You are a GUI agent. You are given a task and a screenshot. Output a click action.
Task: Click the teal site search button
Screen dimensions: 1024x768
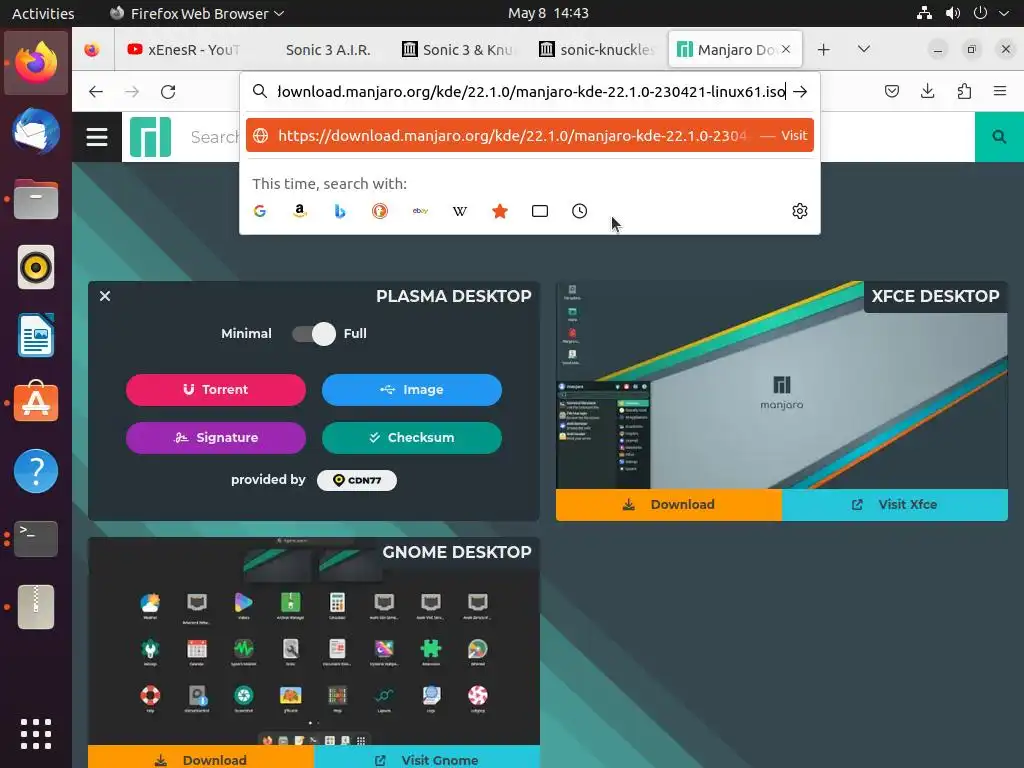(999, 137)
